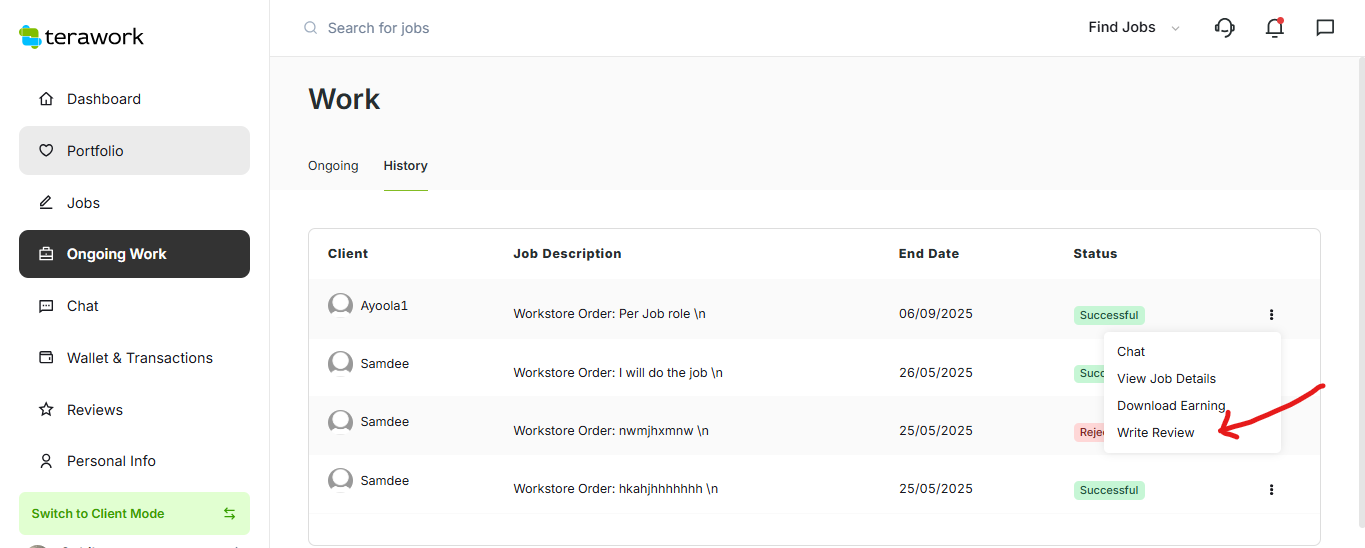Switch to the Ongoing tab
The width and height of the screenshot is (1365, 548).
pos(333,166)
